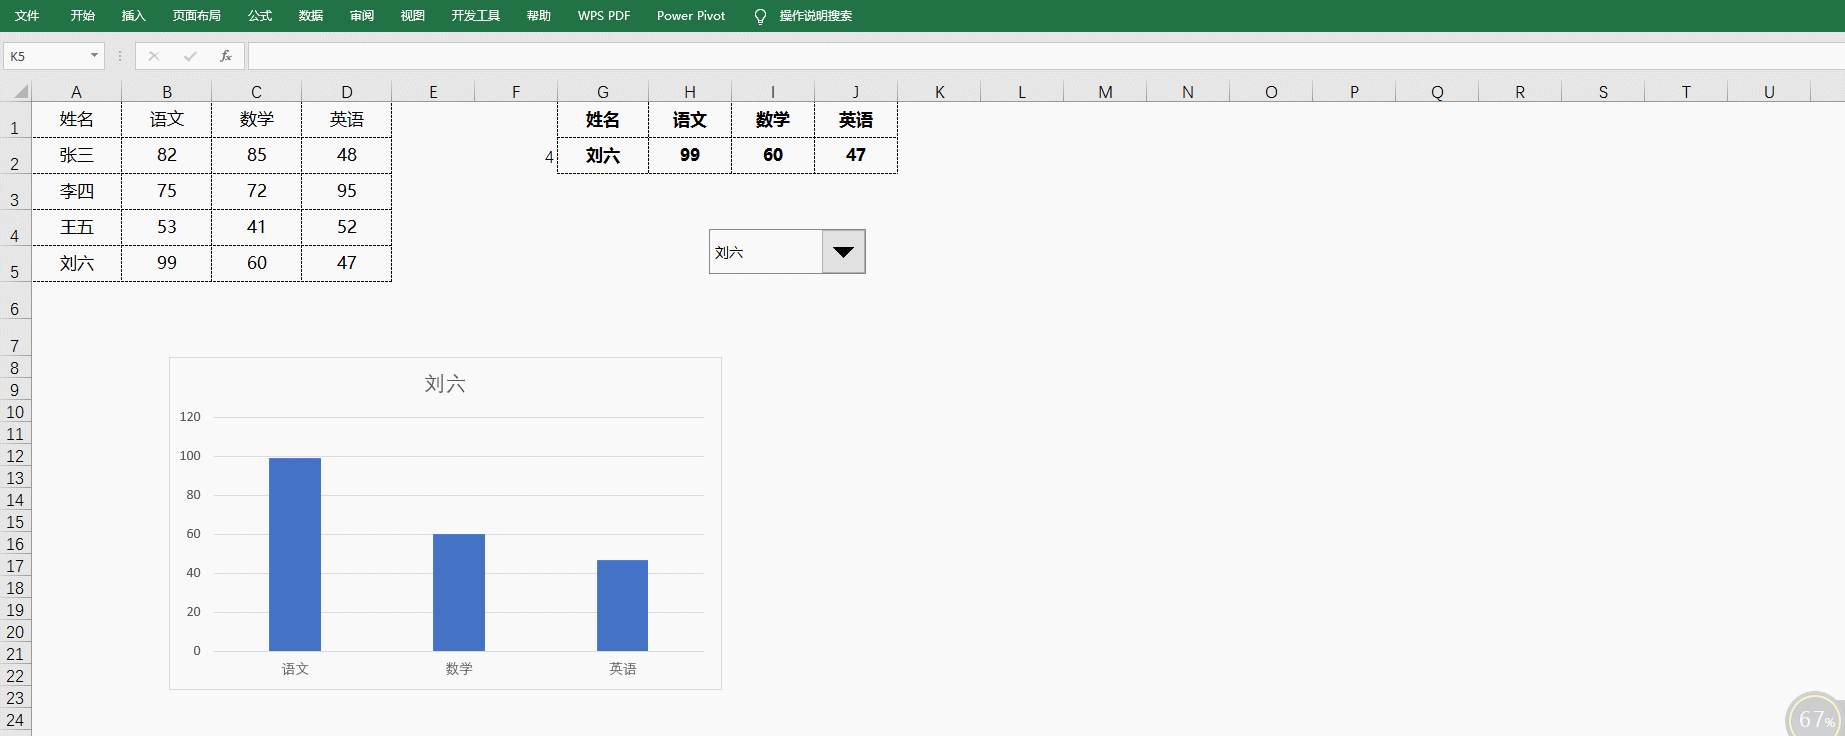This screenshot has width=1845, height=736.
Task: Select cell with name 李四
Action: 77,191
